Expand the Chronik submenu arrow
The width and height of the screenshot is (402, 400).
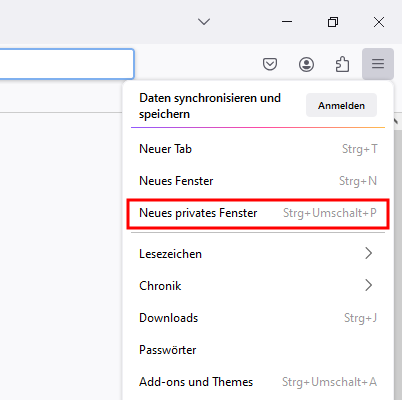[x=368, y=285]
